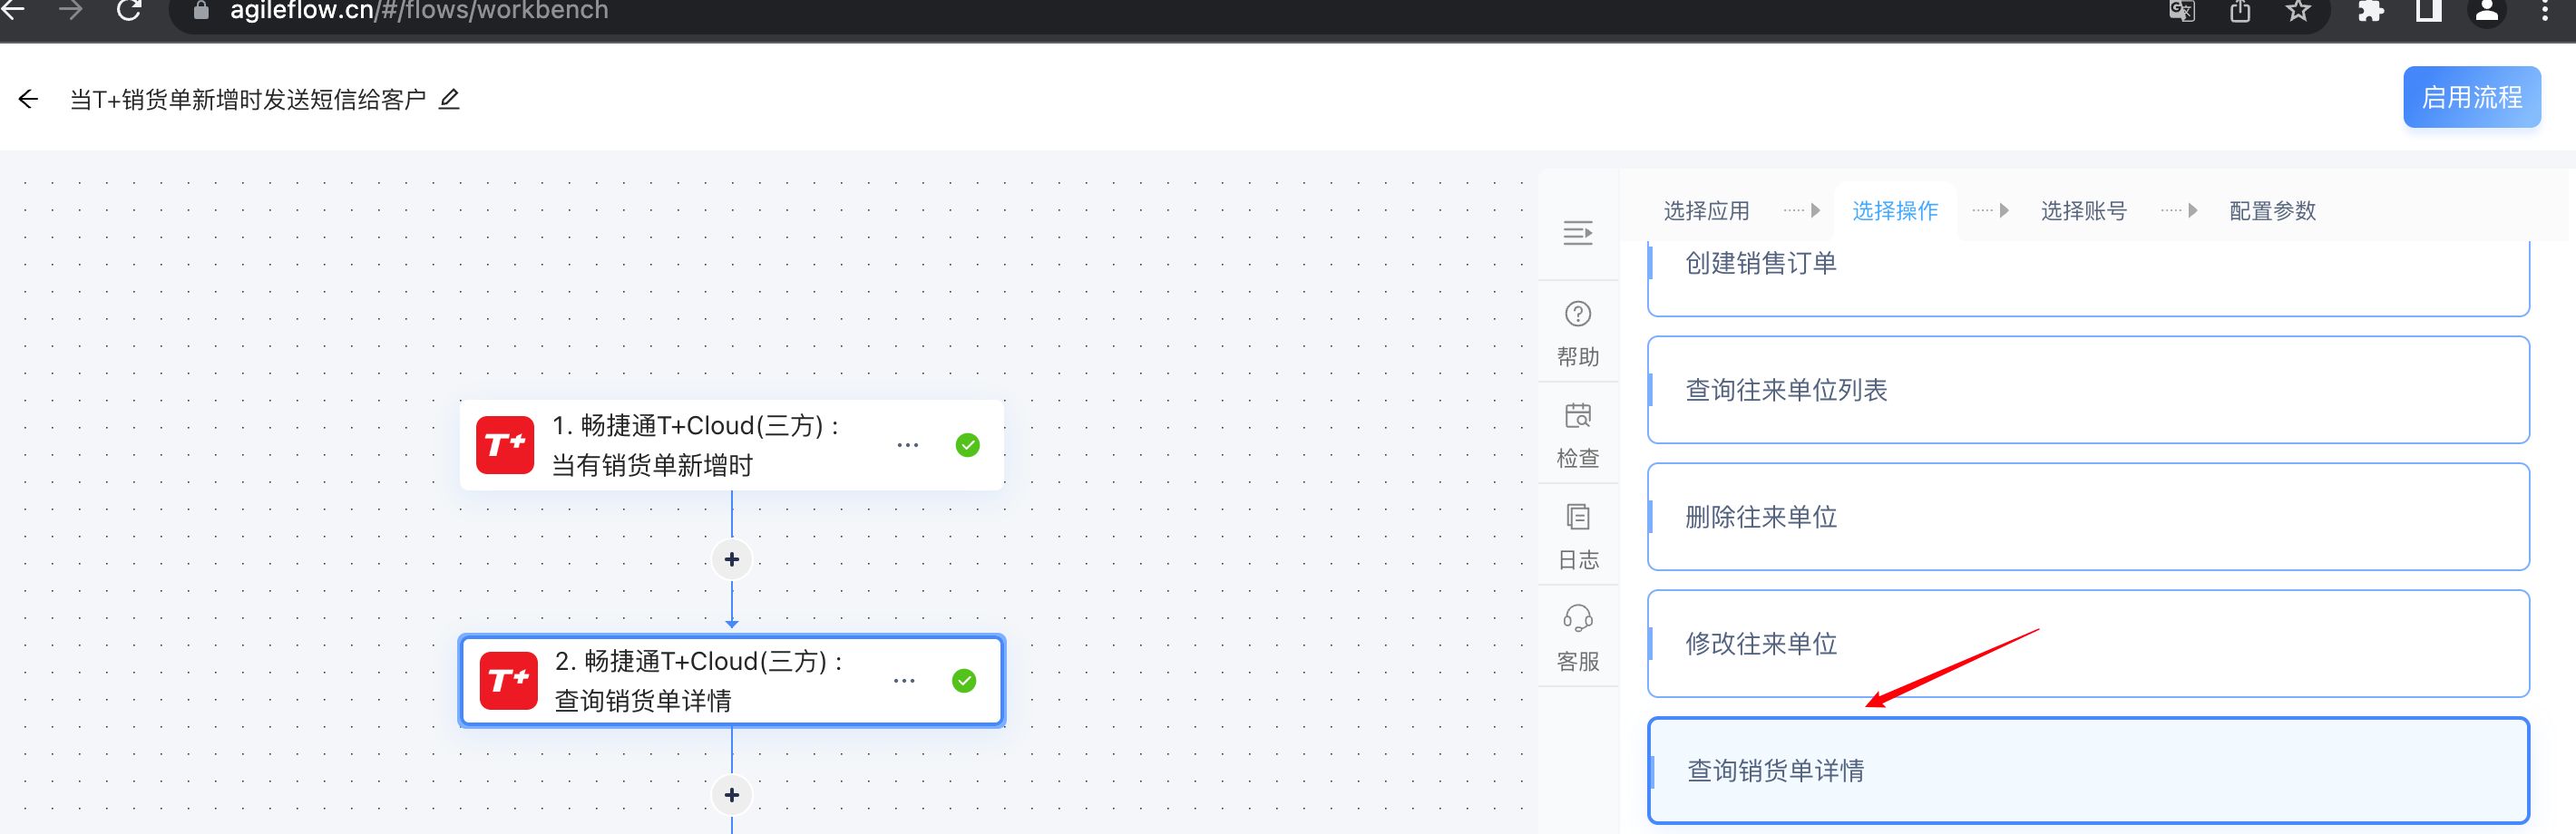Add a step below node 2

point(732,795)
